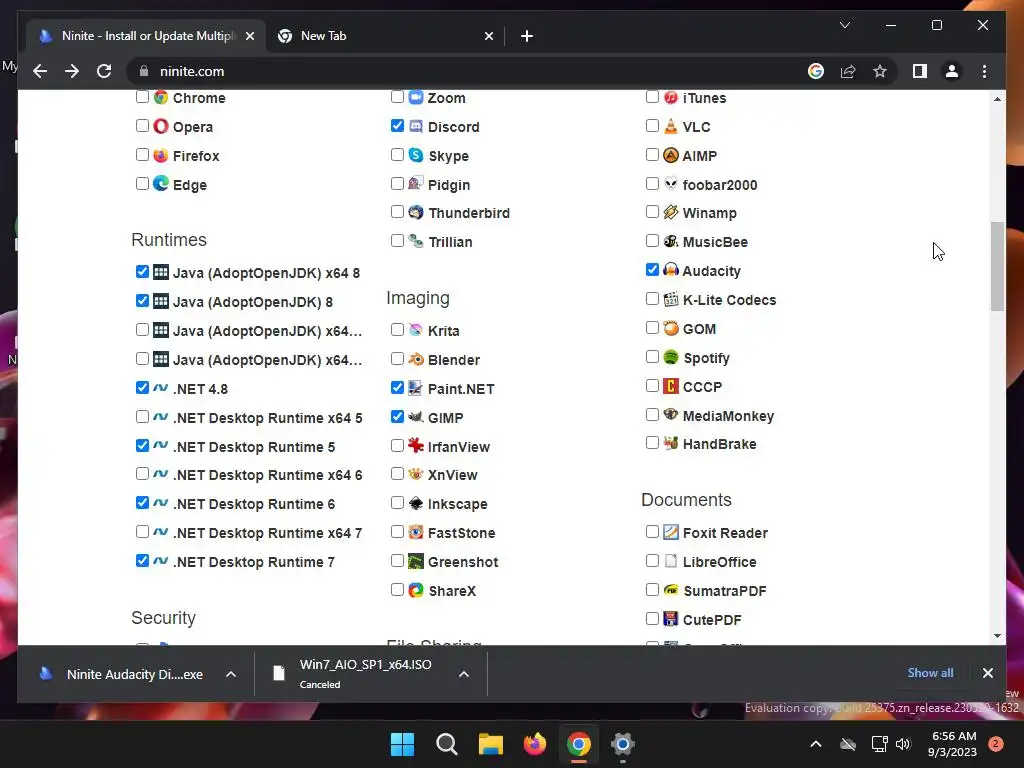Show hidden system tray icons
The width and height of the screenshot is (1024, 768).
(x=816, y=744)
